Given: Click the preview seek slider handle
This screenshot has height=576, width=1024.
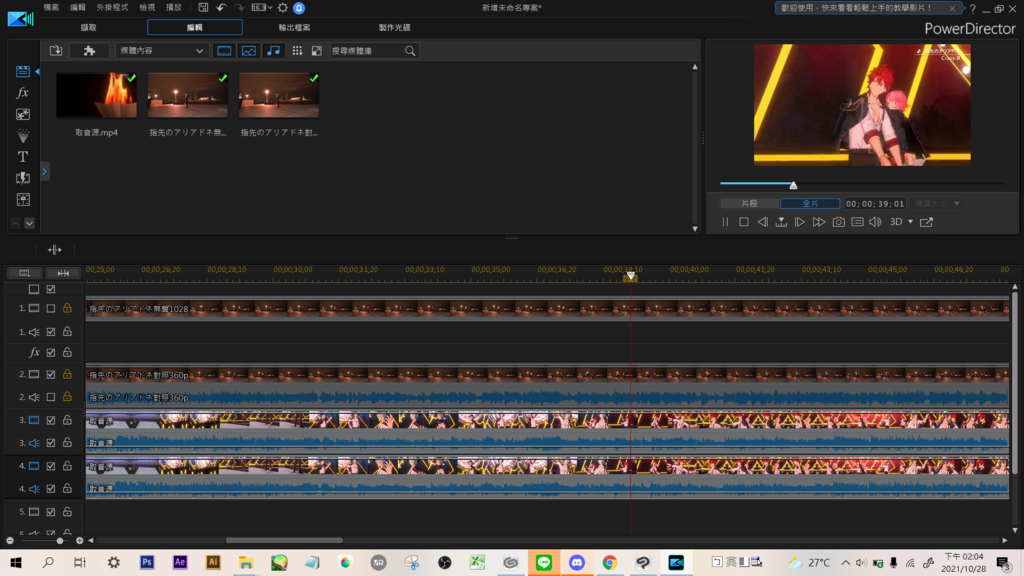Looking at the screenshot, I should (x=793, y=185).
